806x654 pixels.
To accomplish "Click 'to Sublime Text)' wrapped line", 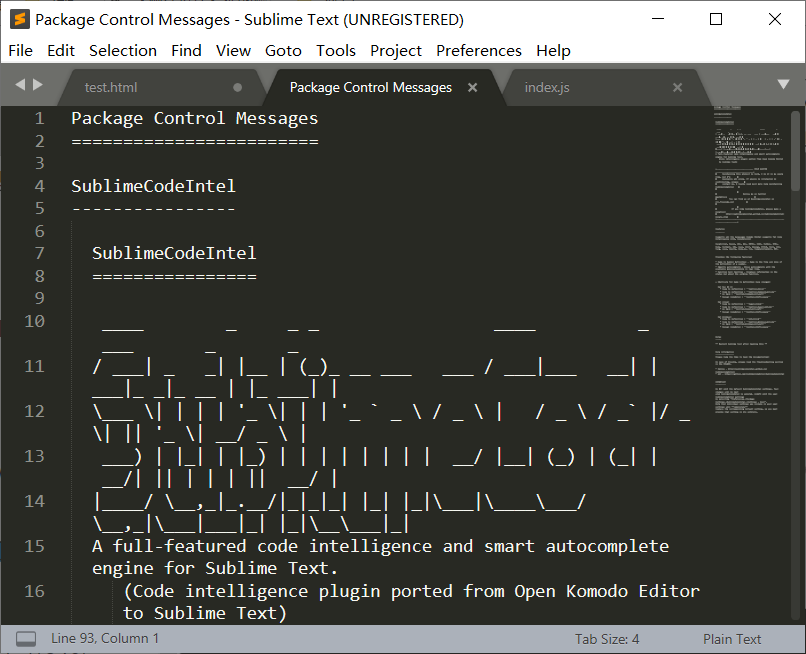I will 205,613.
